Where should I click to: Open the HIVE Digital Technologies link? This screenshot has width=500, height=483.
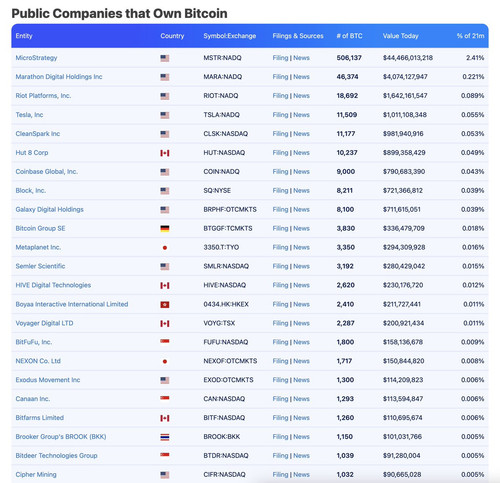(x=53, y=285)
